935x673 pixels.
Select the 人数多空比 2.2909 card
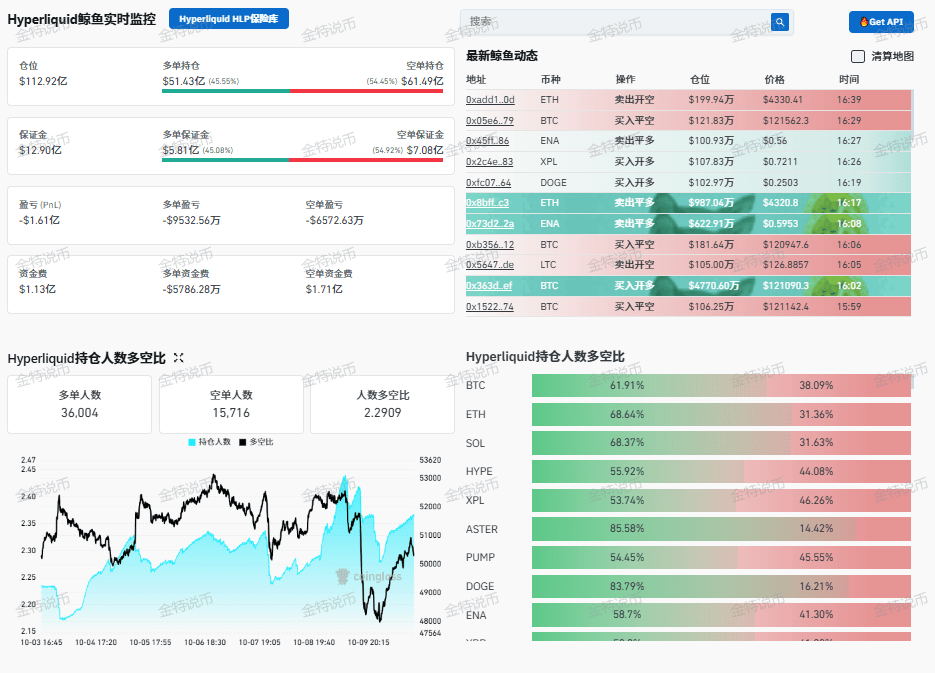tap(382, 404)
